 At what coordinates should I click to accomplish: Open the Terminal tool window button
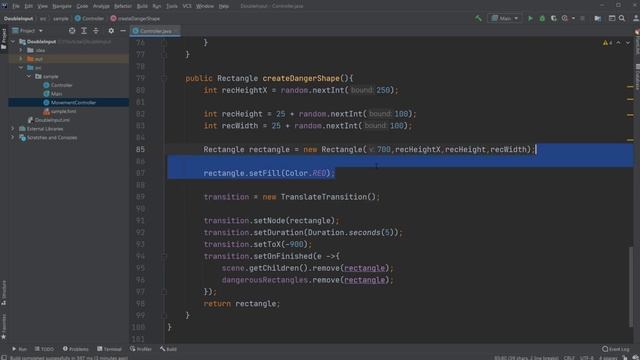pos(109,349)
